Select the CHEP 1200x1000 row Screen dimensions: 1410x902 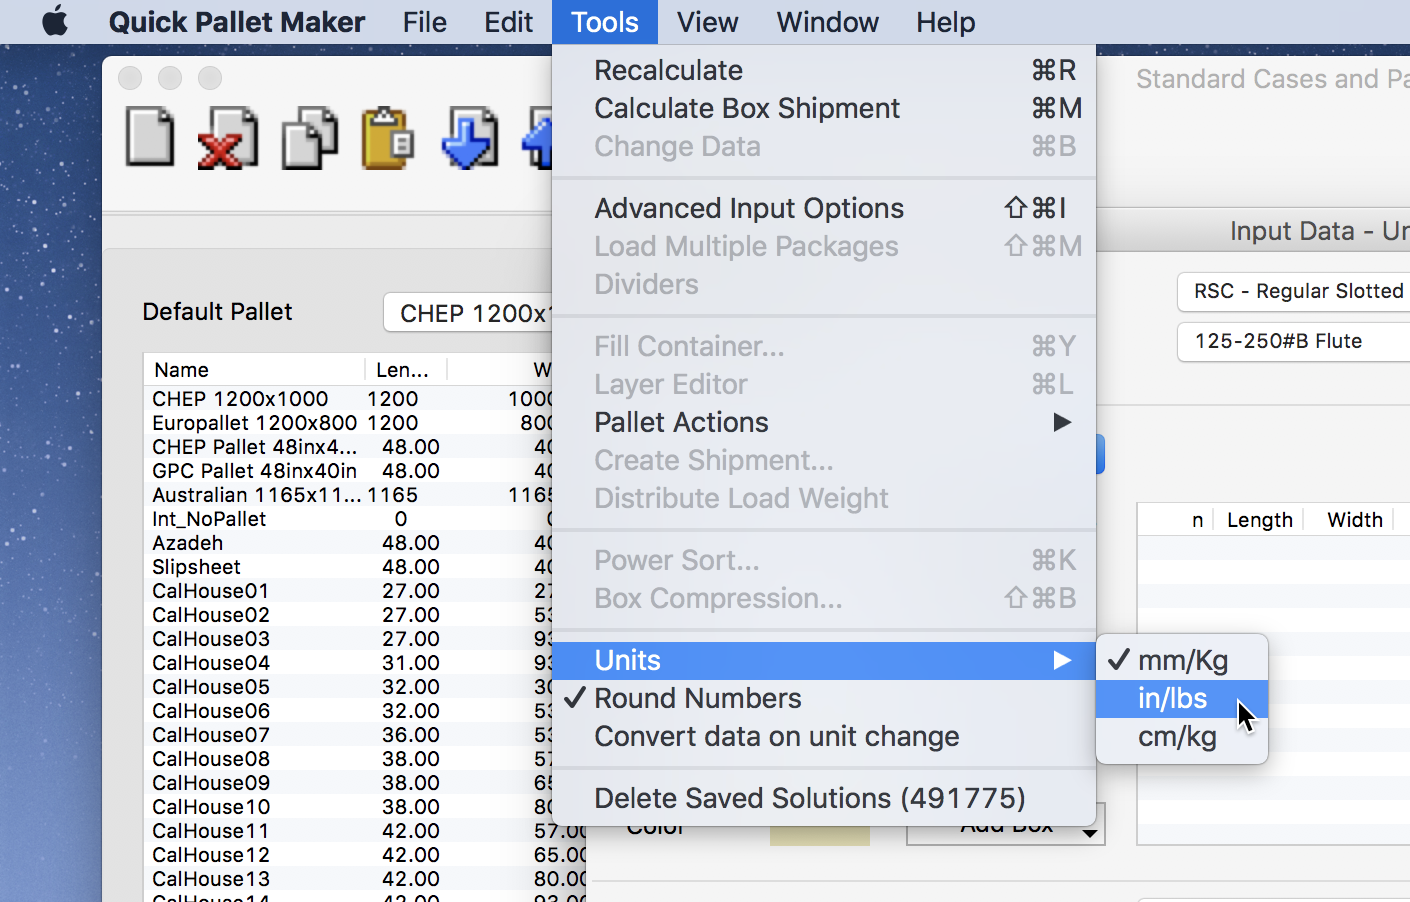pos(349,399)
